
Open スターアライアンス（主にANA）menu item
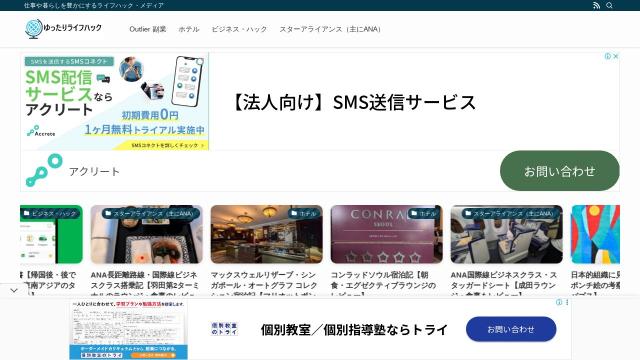[x=330, y=29]
